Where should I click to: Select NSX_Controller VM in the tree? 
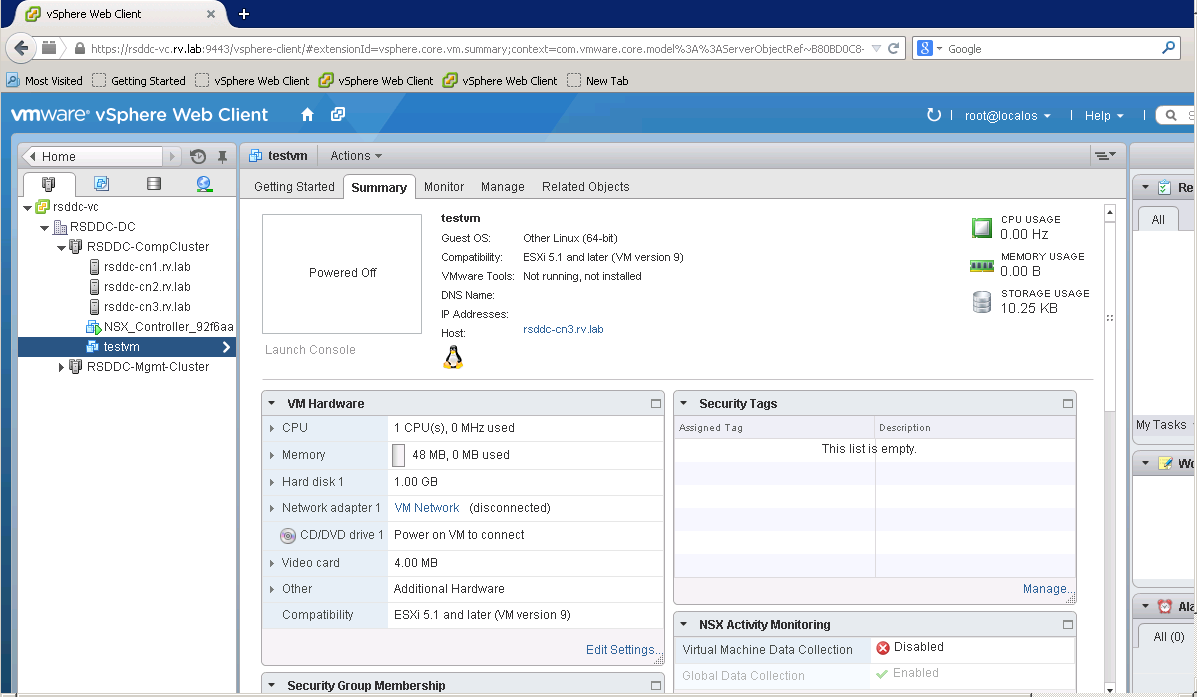pos(168,327)
